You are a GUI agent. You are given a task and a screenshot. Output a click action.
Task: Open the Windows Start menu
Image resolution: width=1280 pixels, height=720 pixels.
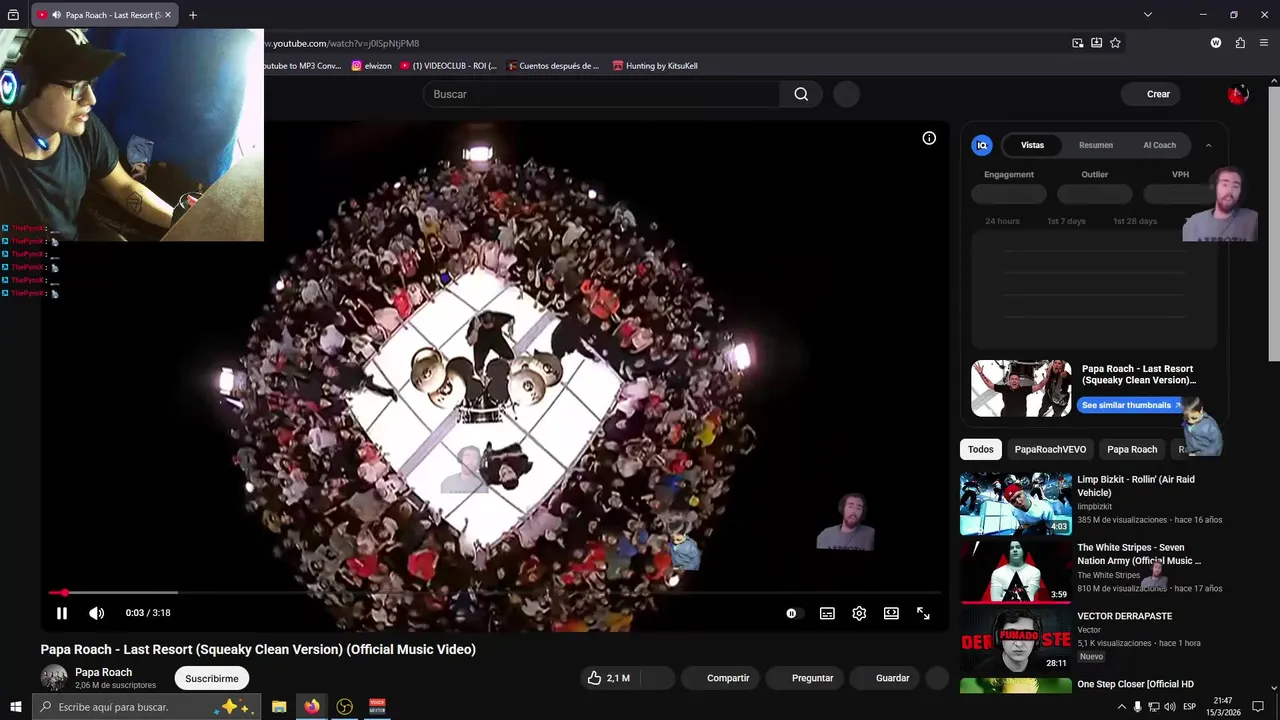coord(15,707)
